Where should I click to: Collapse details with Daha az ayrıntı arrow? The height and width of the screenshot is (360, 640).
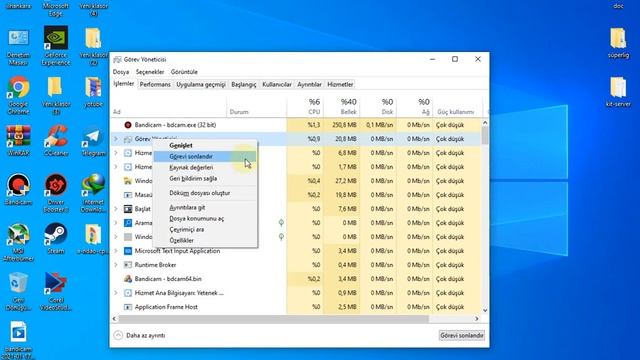pos(118,336)
